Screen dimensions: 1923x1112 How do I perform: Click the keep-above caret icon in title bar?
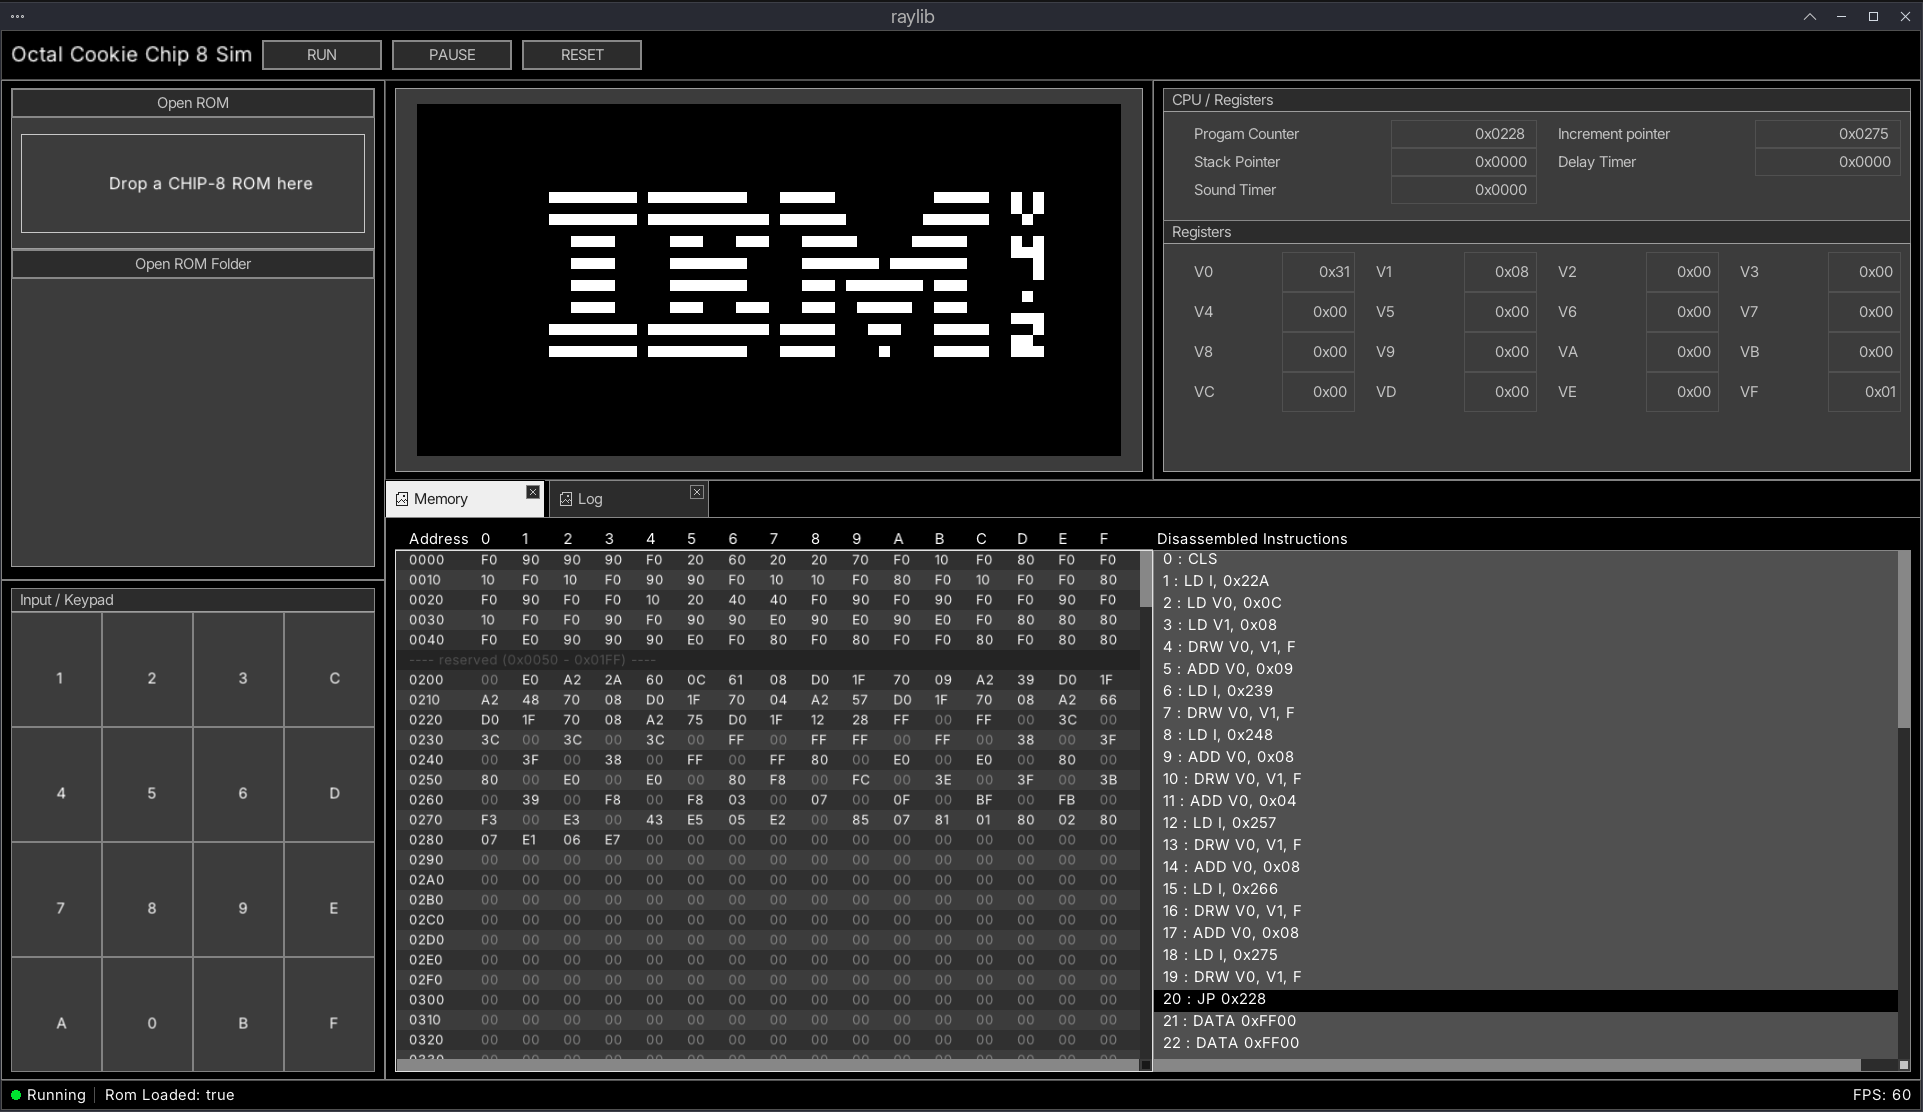[x=1810, y=16]
